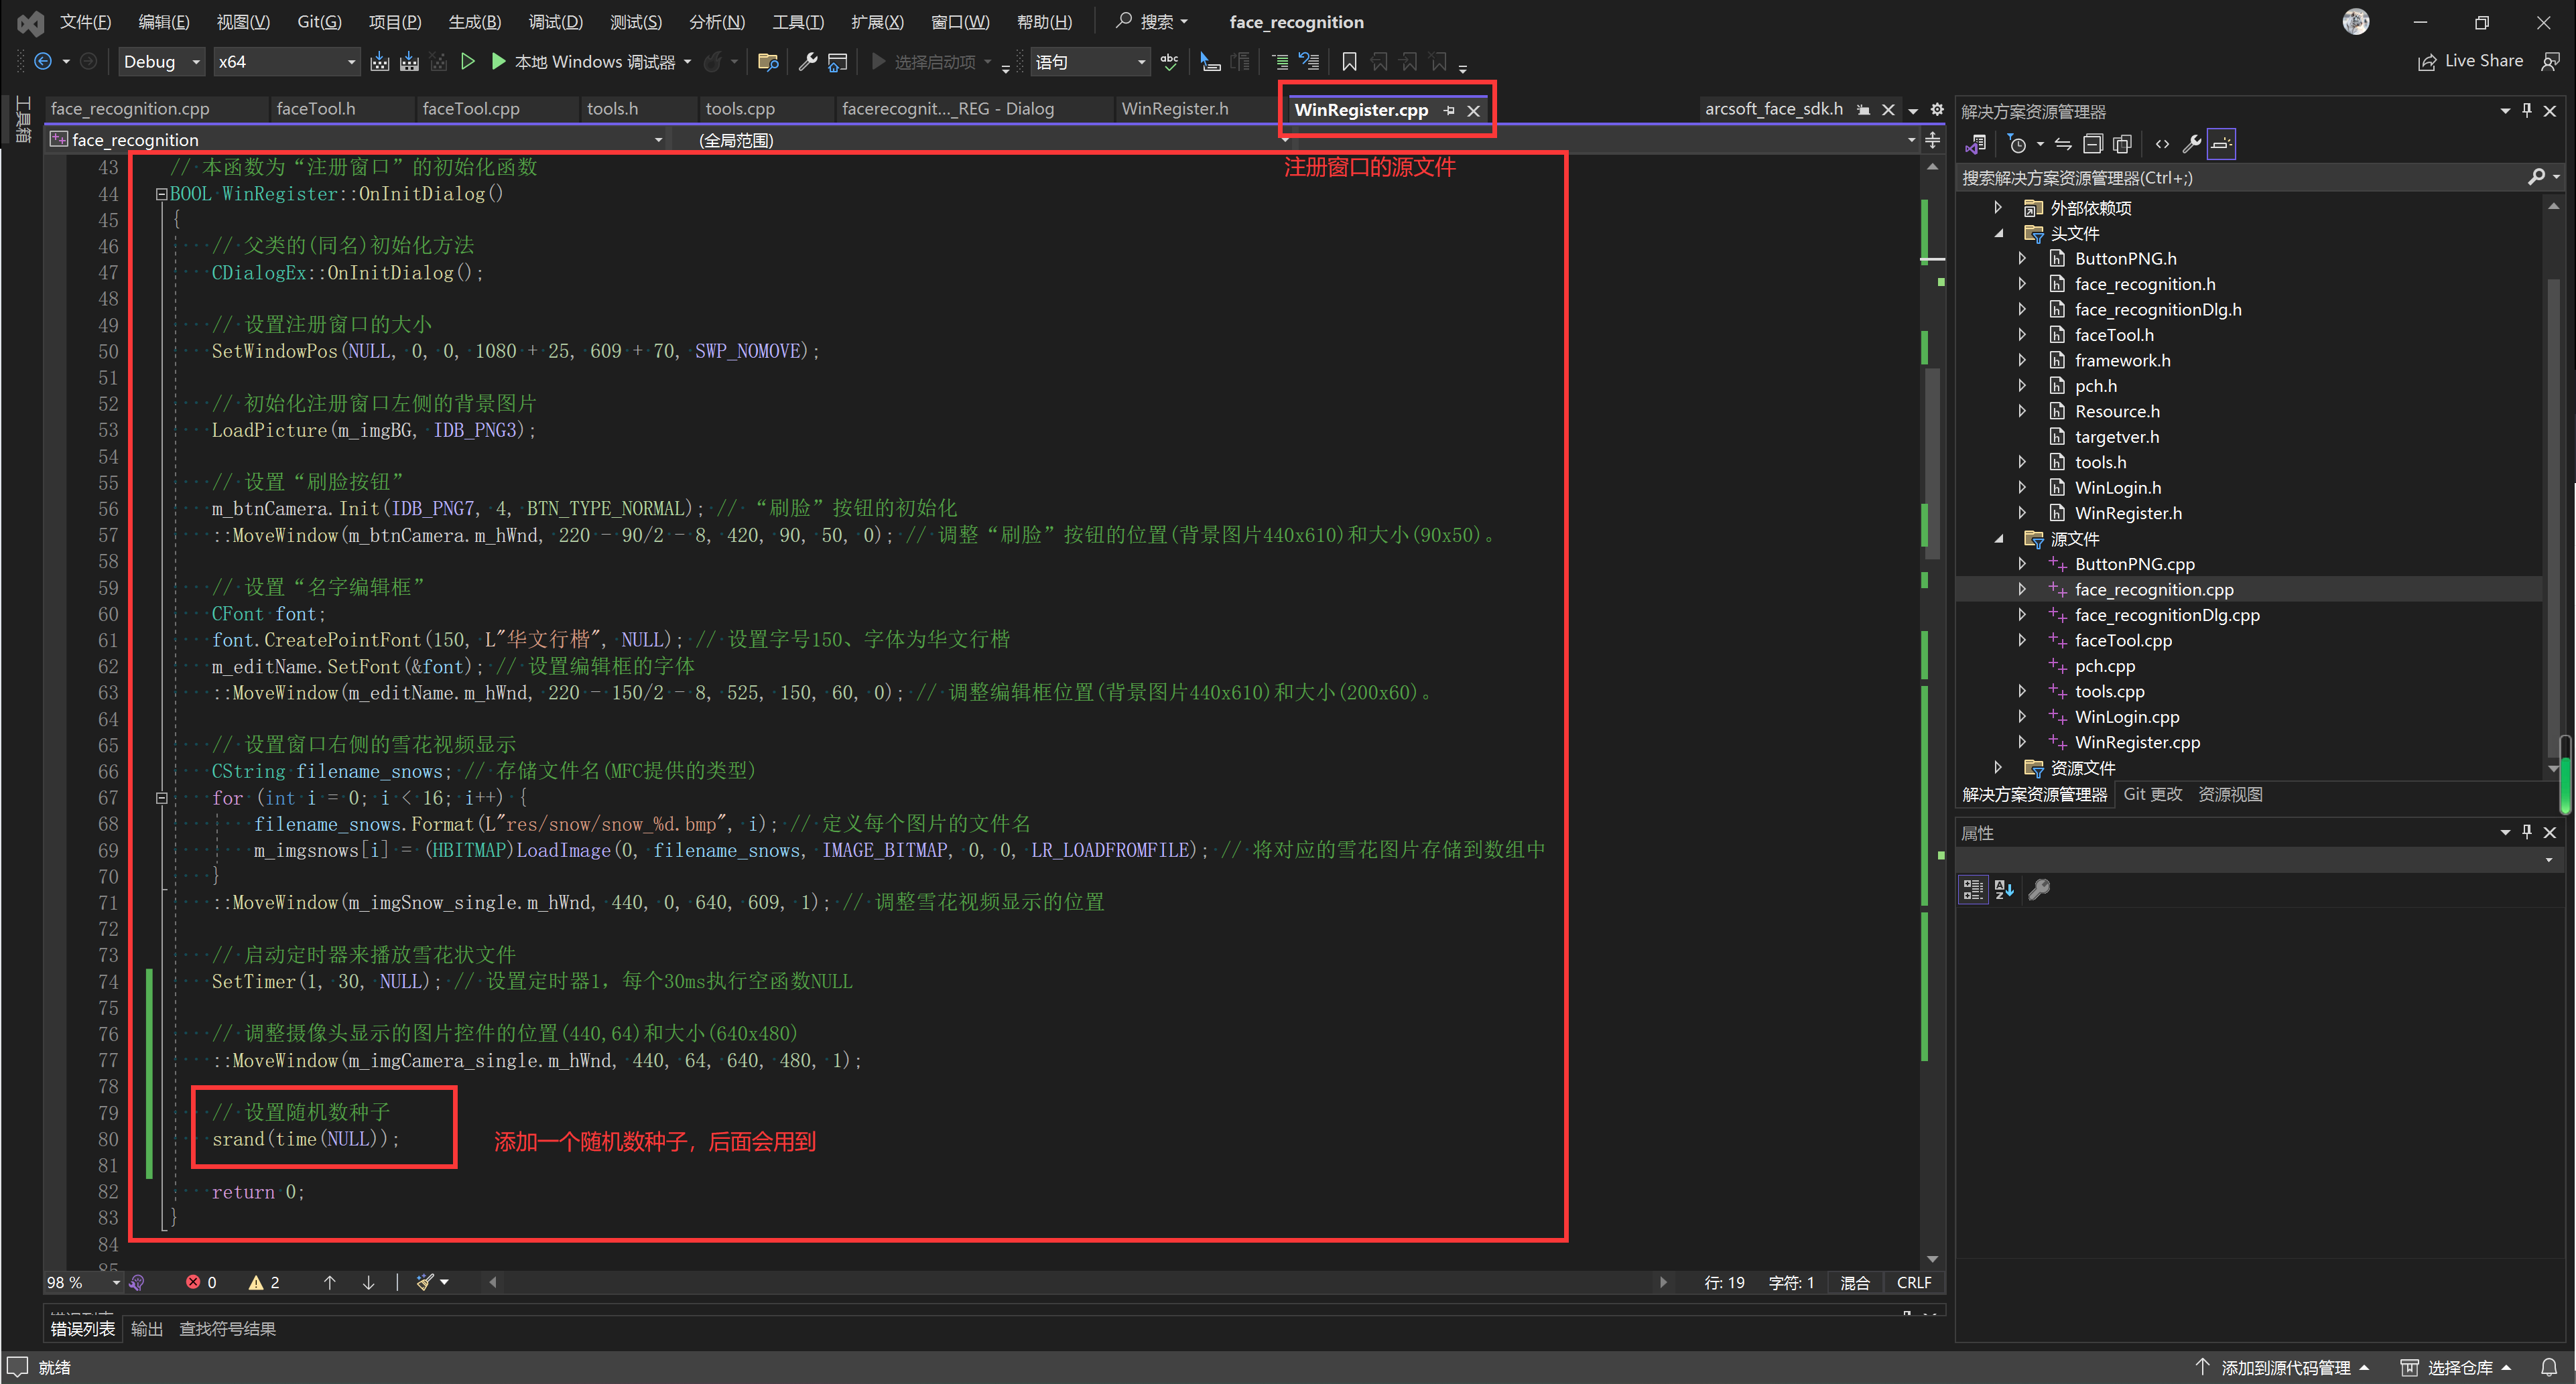Open the Live Share button
Screen dimensions: 2576x1384
click(2470, 62)
